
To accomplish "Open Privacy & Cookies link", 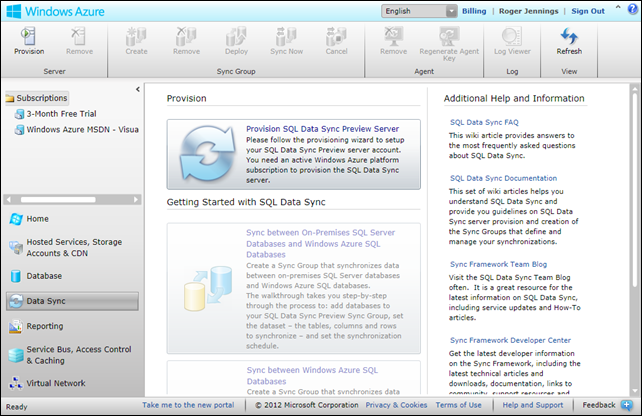I will [396, 405].
